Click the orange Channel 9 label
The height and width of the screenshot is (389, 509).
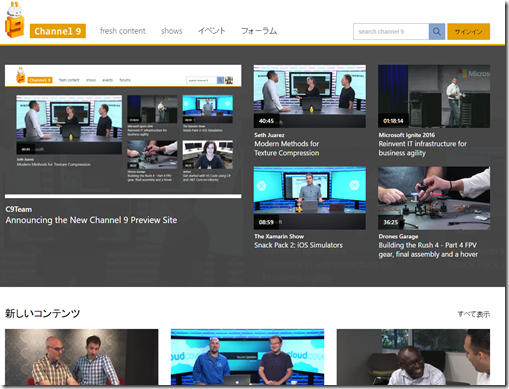(58, 31)
